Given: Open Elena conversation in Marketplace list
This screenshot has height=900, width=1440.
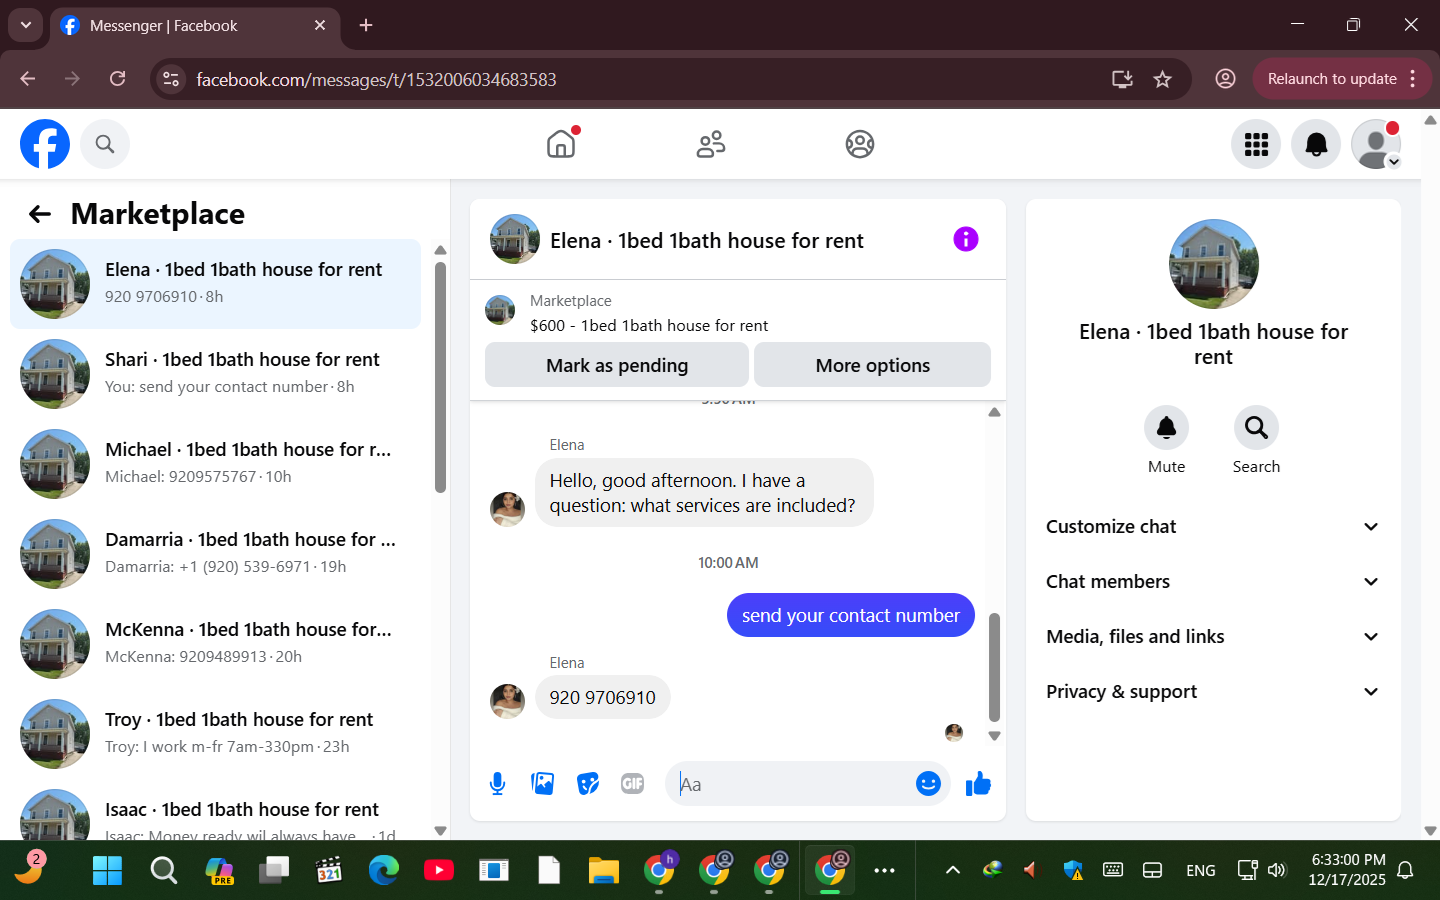Looking at the screenshot, I should pos(215,284).
